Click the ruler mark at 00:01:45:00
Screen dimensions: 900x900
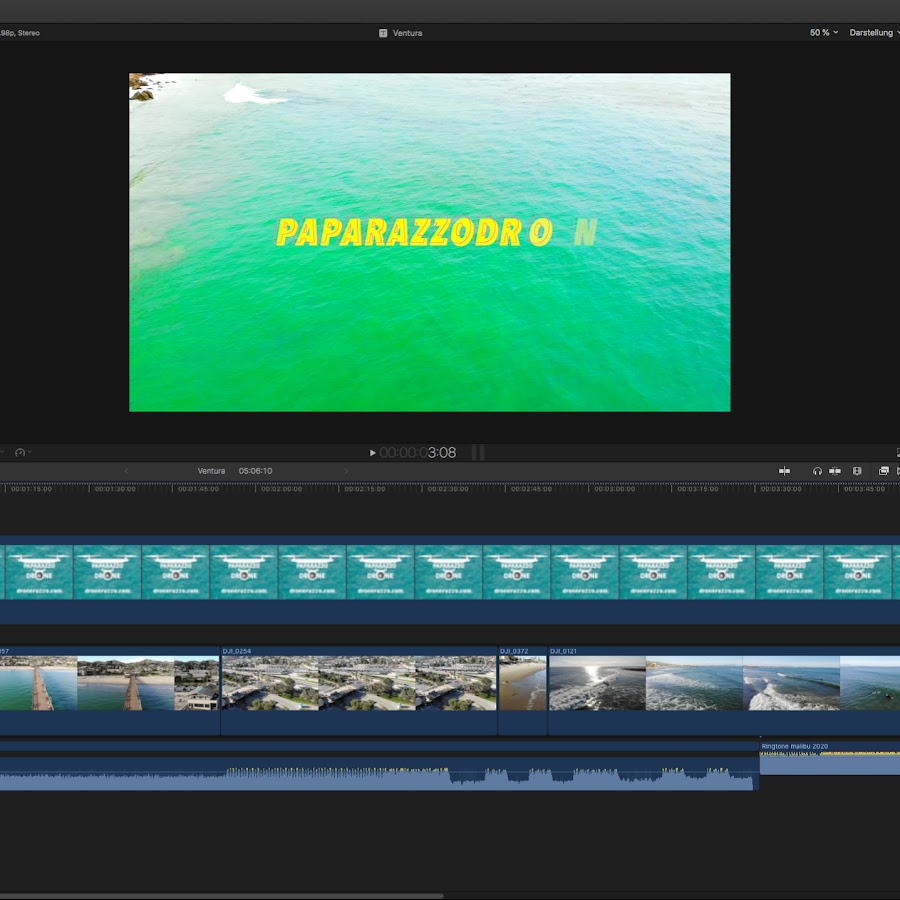click(198, 489)
